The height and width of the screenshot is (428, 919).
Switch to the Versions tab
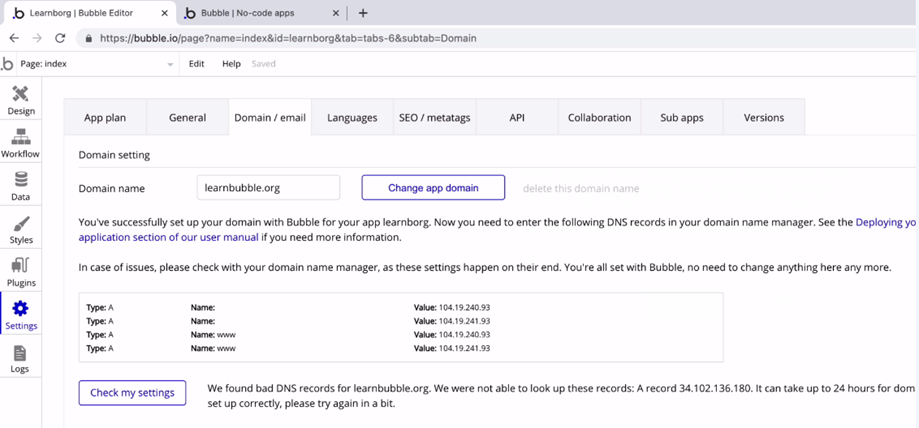pyautogui.click(x=764, y=117)
